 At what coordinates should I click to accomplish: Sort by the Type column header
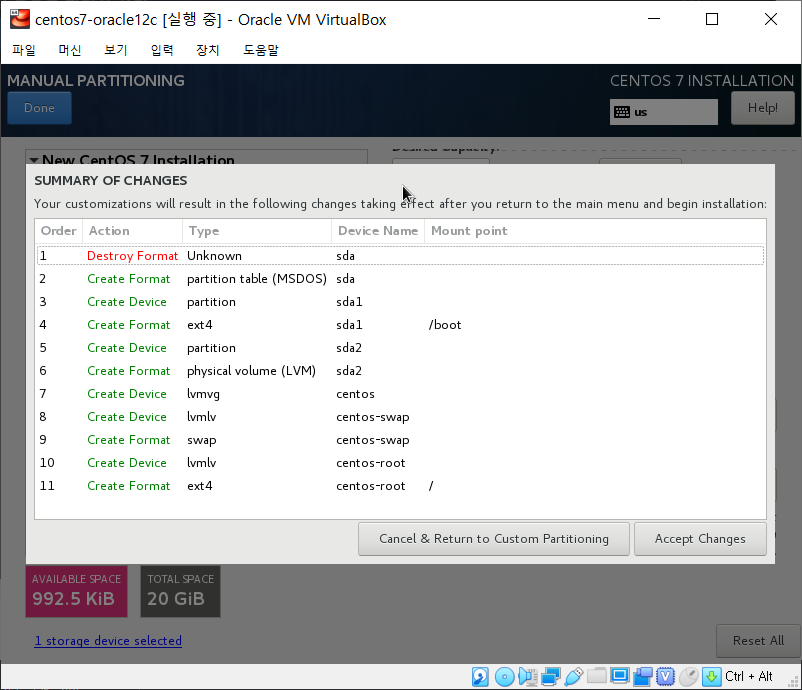[x=257, y=231]
